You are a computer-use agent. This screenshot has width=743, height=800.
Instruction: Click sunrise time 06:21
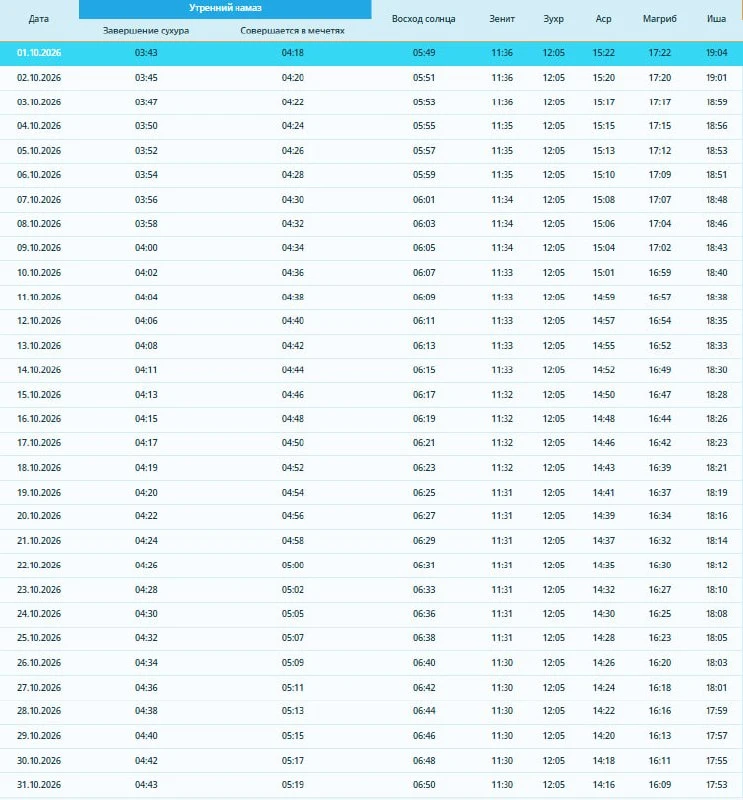(424, 442)
